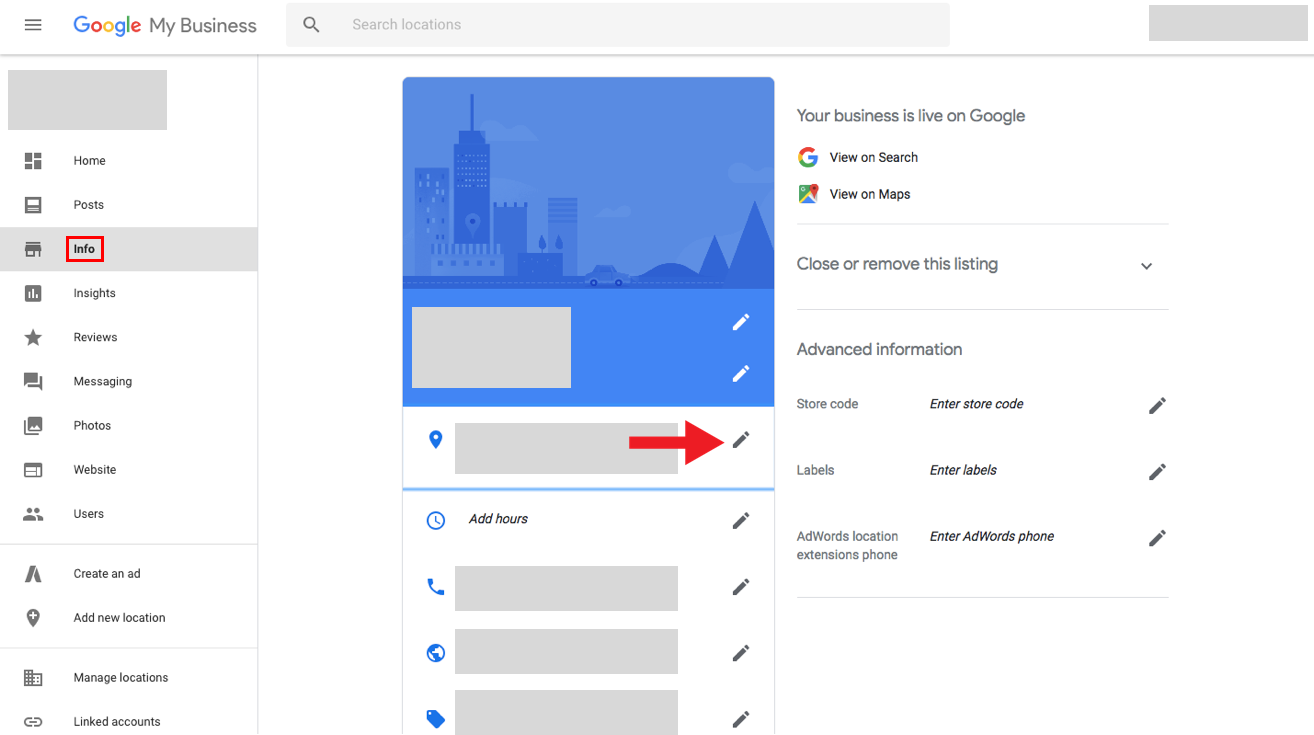Click the blue tag label icon
This screenshot has width=1314, height=735.
[436, 719]
